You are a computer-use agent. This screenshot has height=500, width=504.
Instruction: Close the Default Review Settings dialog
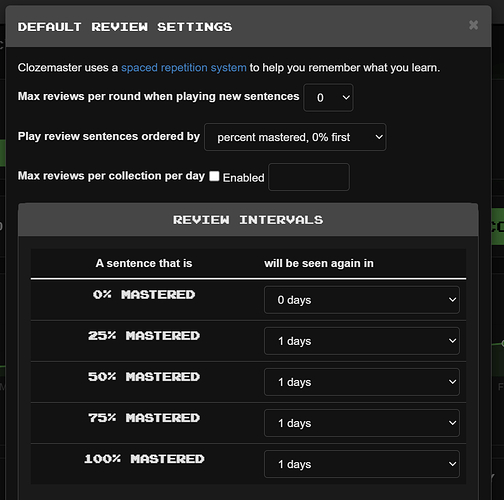point(473,25)
